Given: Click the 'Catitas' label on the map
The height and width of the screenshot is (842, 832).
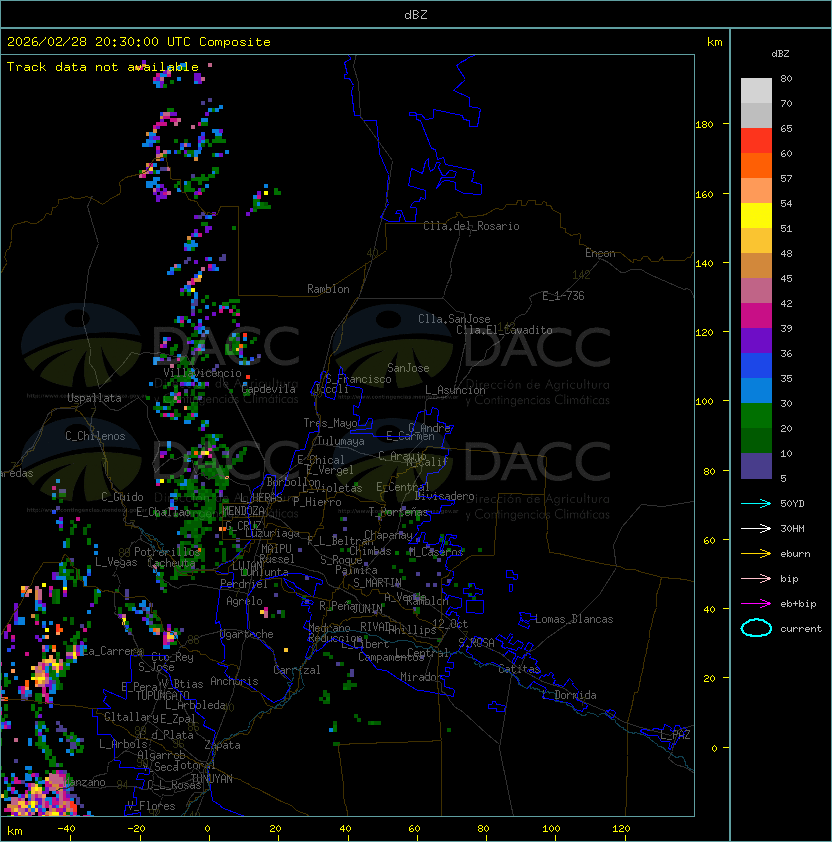Looking at the screenshot, I should click(519, 669).
